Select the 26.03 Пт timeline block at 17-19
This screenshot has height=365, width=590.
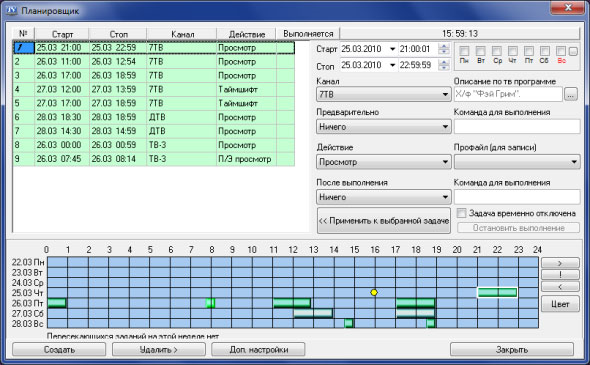(416, 303)
